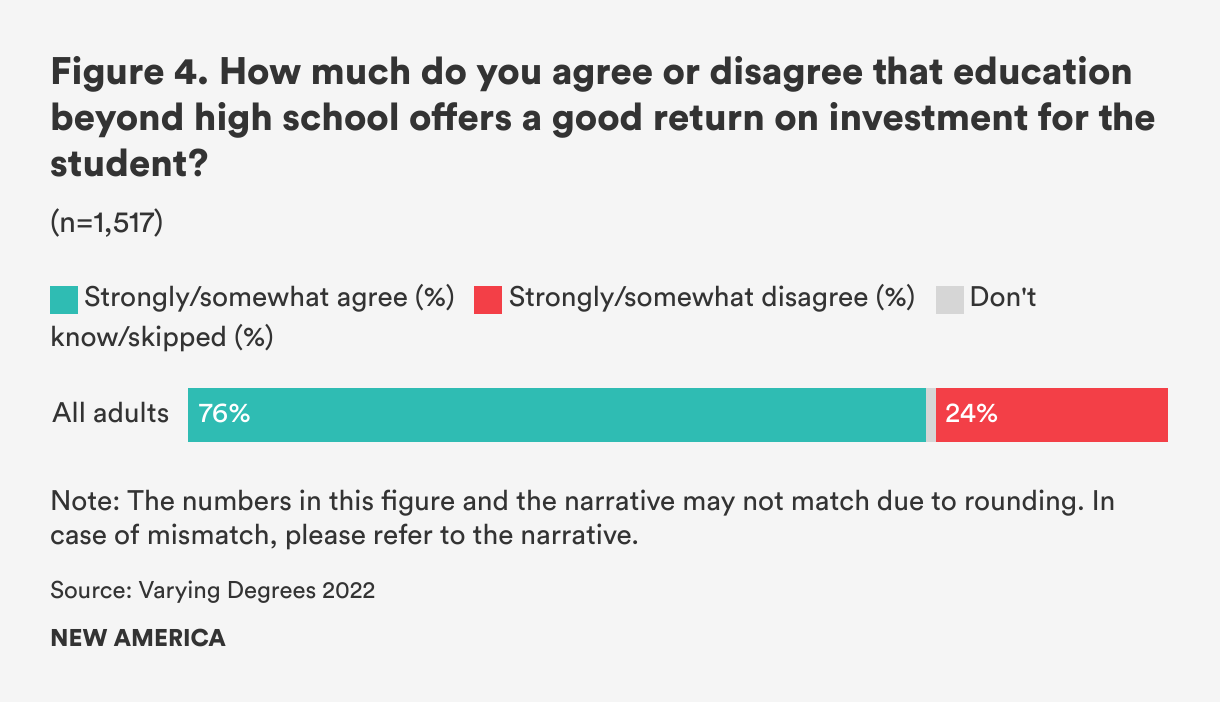Click the middle of the teal bar

click(x=556, y=414)
